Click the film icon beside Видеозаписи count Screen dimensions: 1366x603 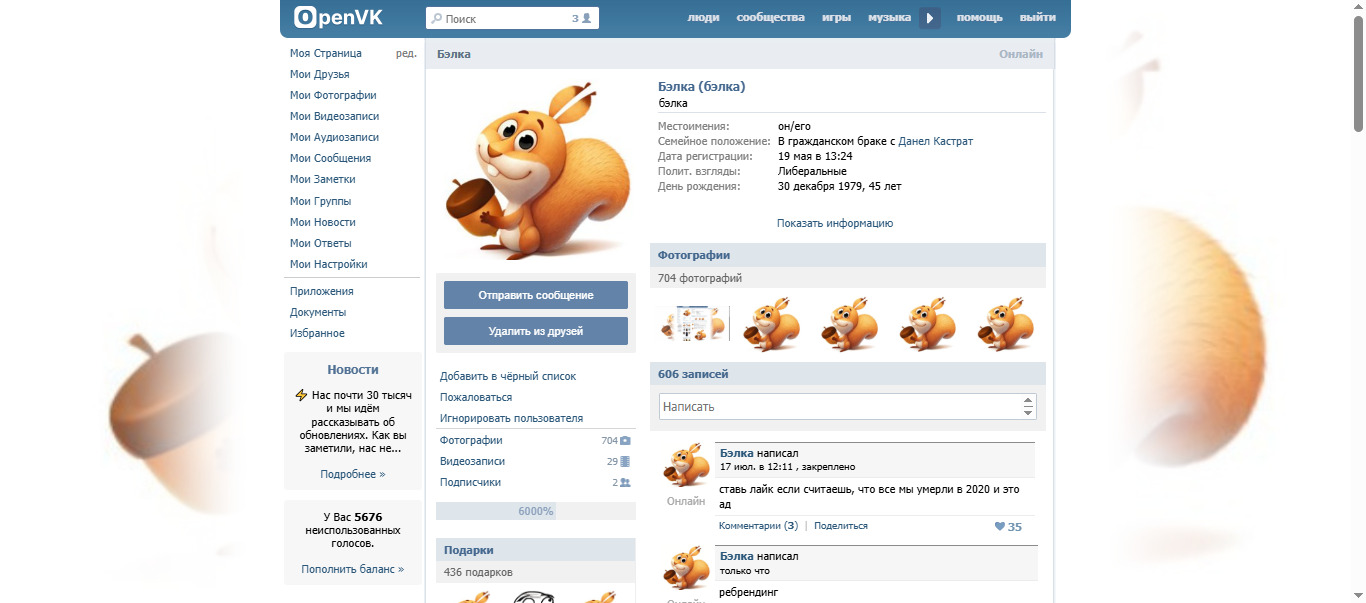pyautogui.click(x=625, y=461)
